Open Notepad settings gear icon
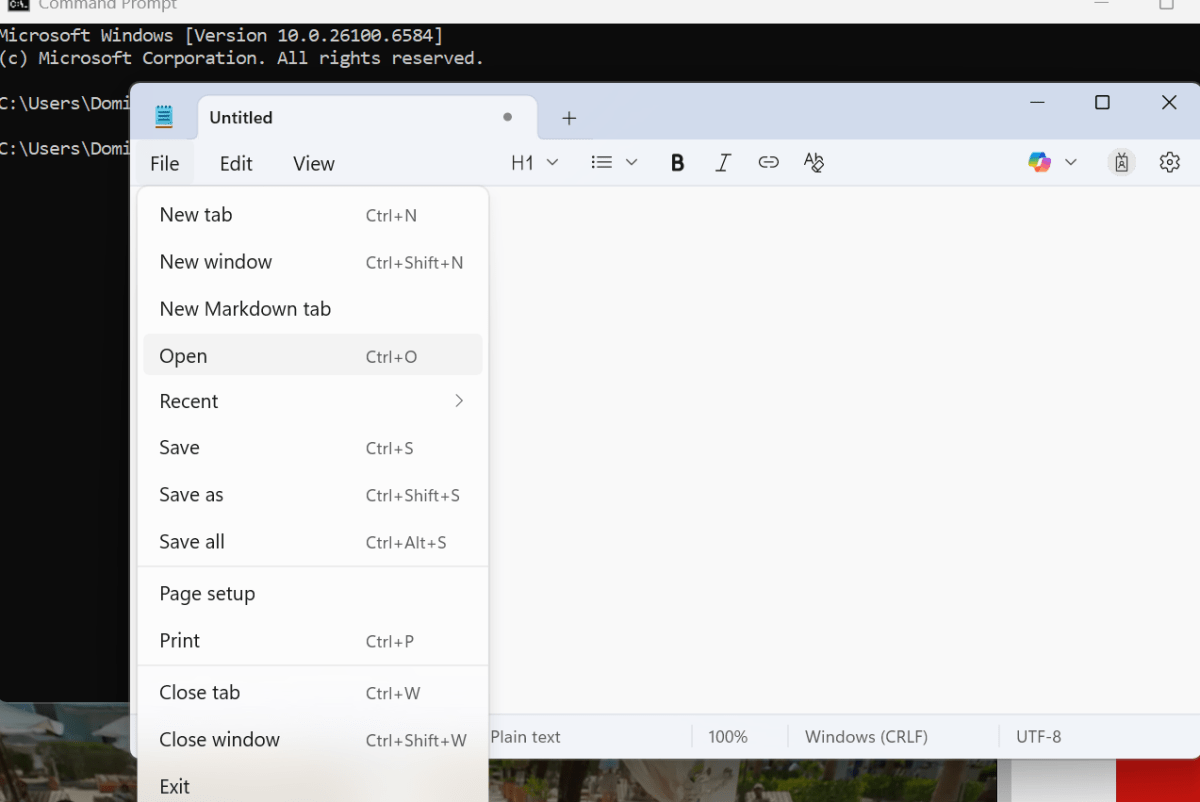The width and height of the screenshot is (1200, 802). coord(1169,162)
